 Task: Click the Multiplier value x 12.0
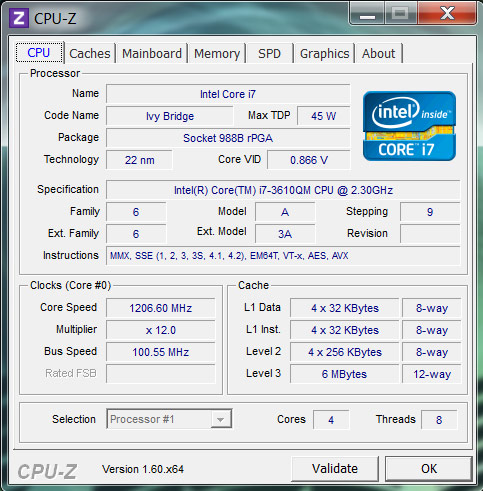click(161, 330)
